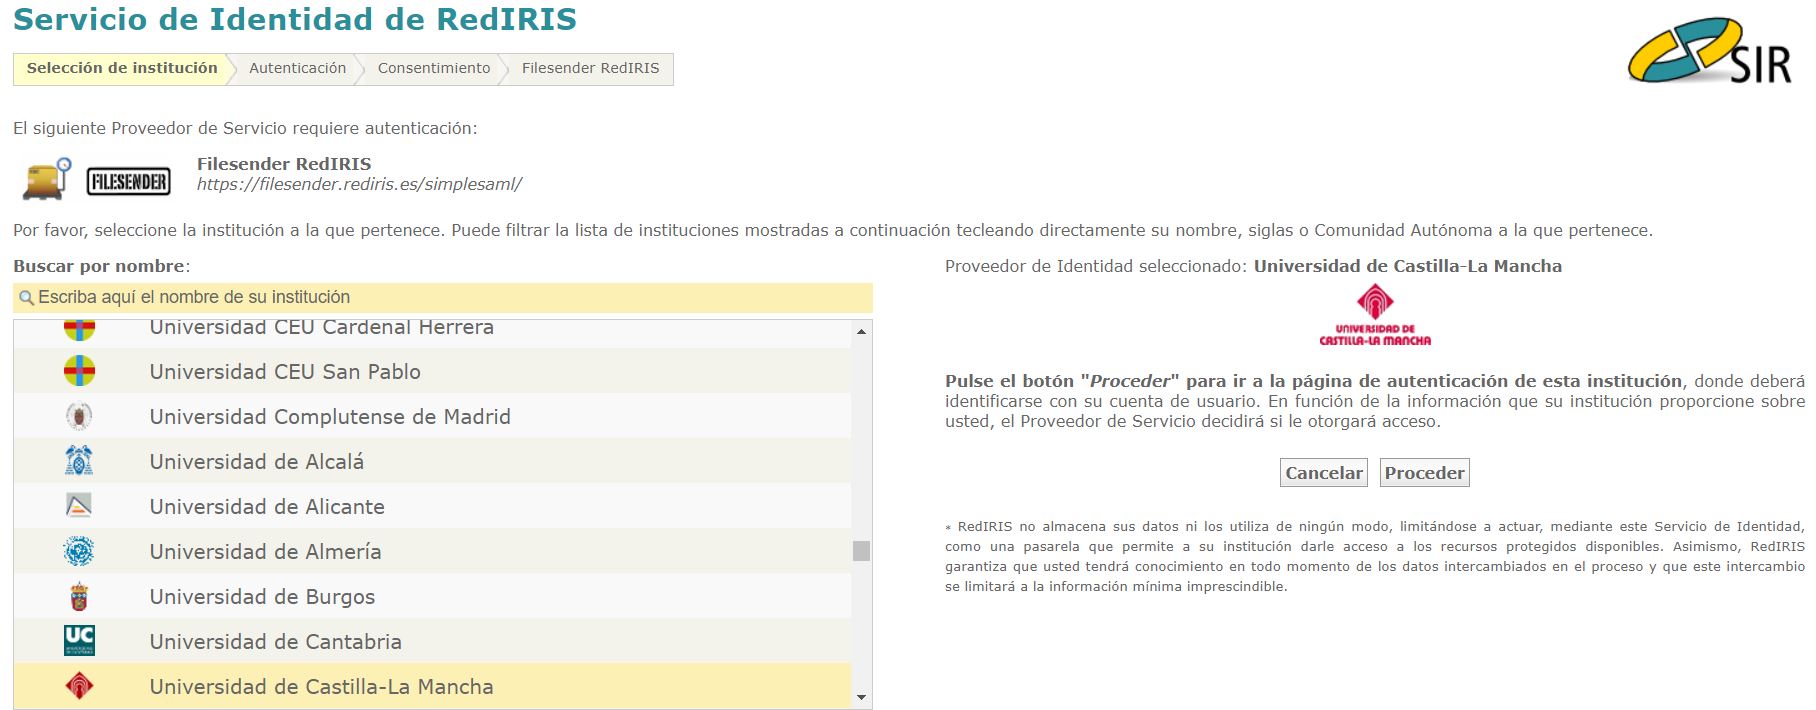Click the institution list scrollbar thumb
Screen dimensions: 1816x710
pyautogui.click(x=861, y=551)
